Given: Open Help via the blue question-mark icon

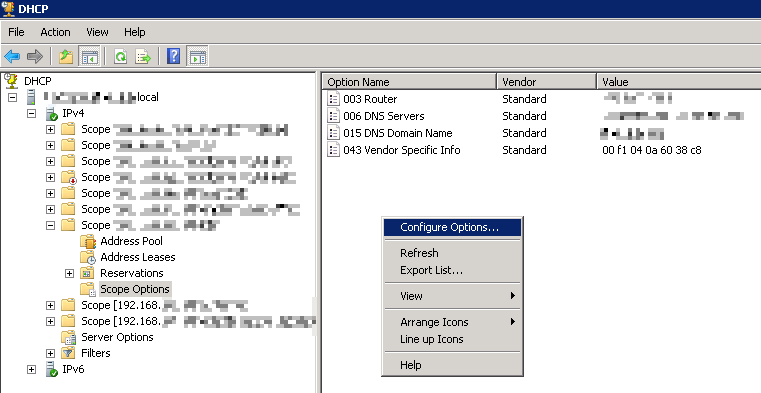Looking at the screenshot, I should [x=173, y=57].
